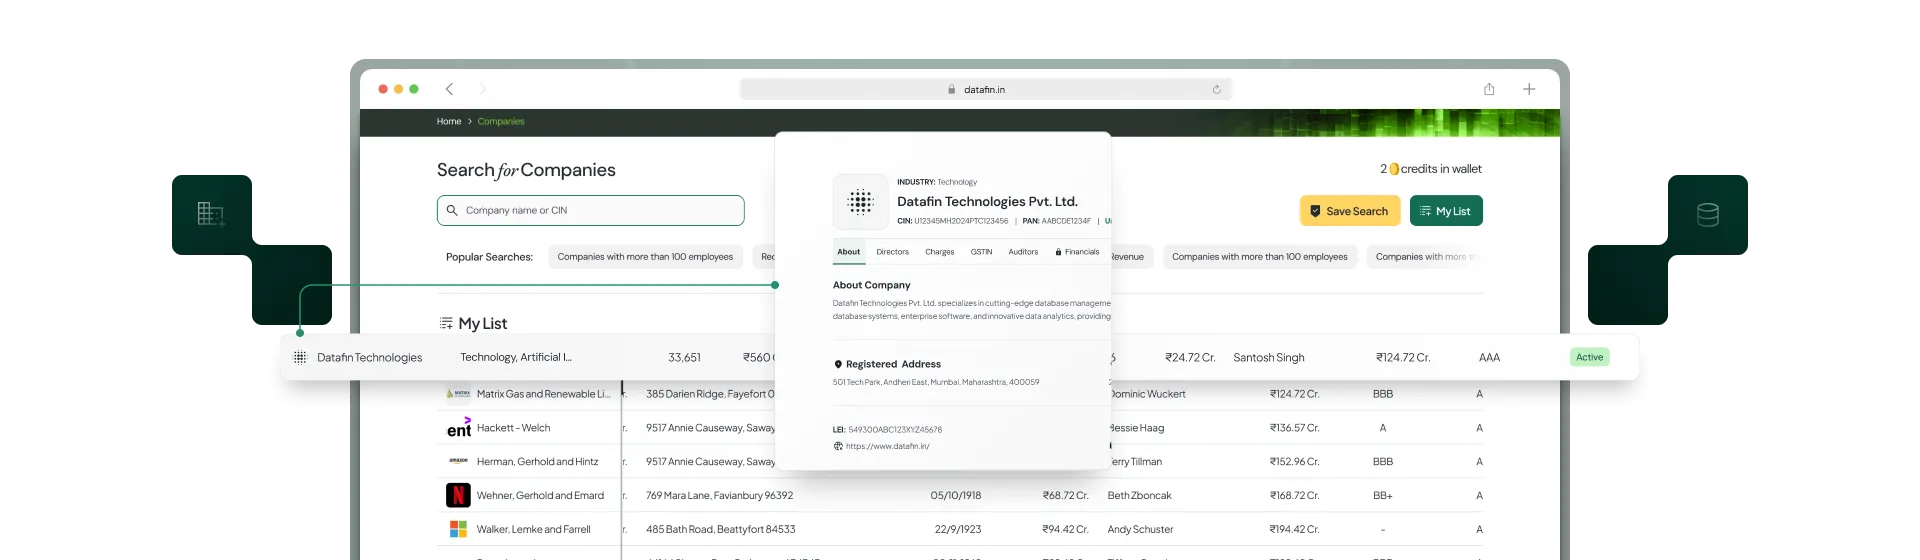Screen dimensions: 1920x560
Task: Click the LEI number 549300ABC123XYZ45678
Action: (895, 430)
